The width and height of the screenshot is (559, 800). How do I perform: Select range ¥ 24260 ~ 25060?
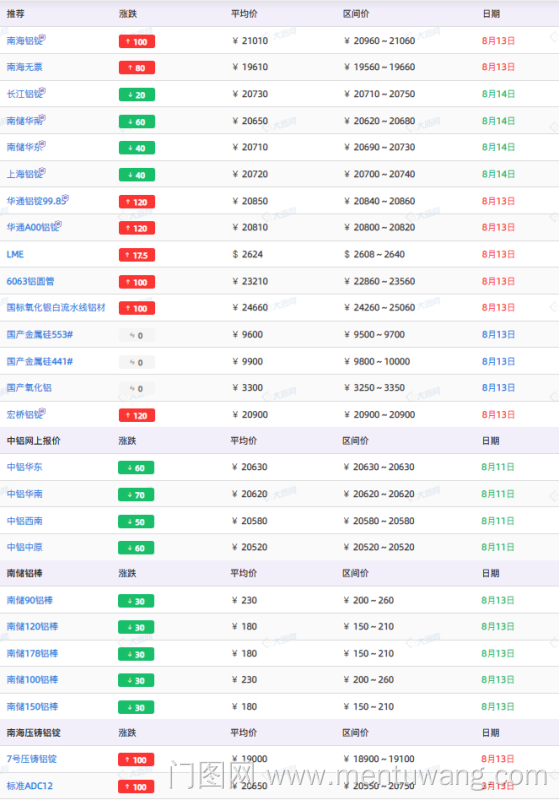[379, 308]
